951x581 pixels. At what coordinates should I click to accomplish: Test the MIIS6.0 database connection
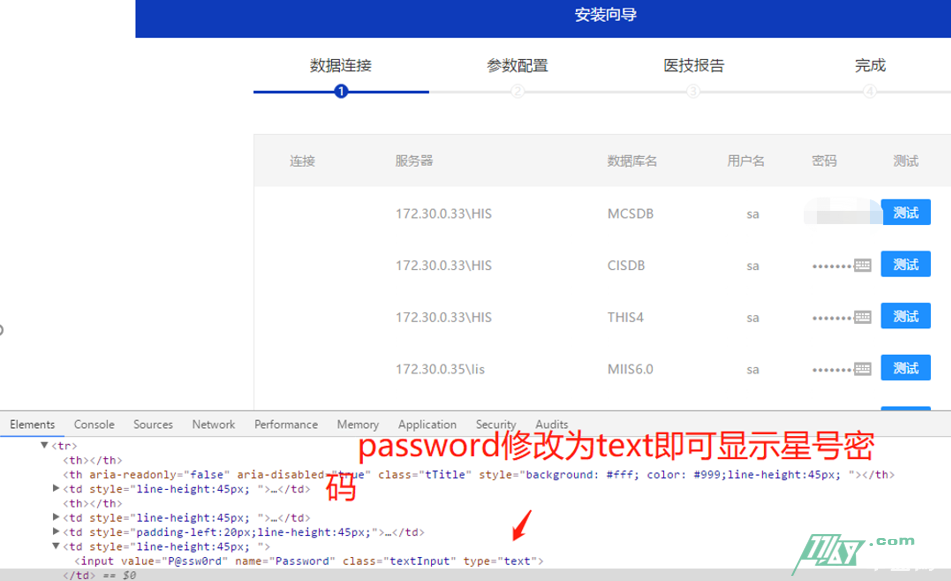coord(905,368)
